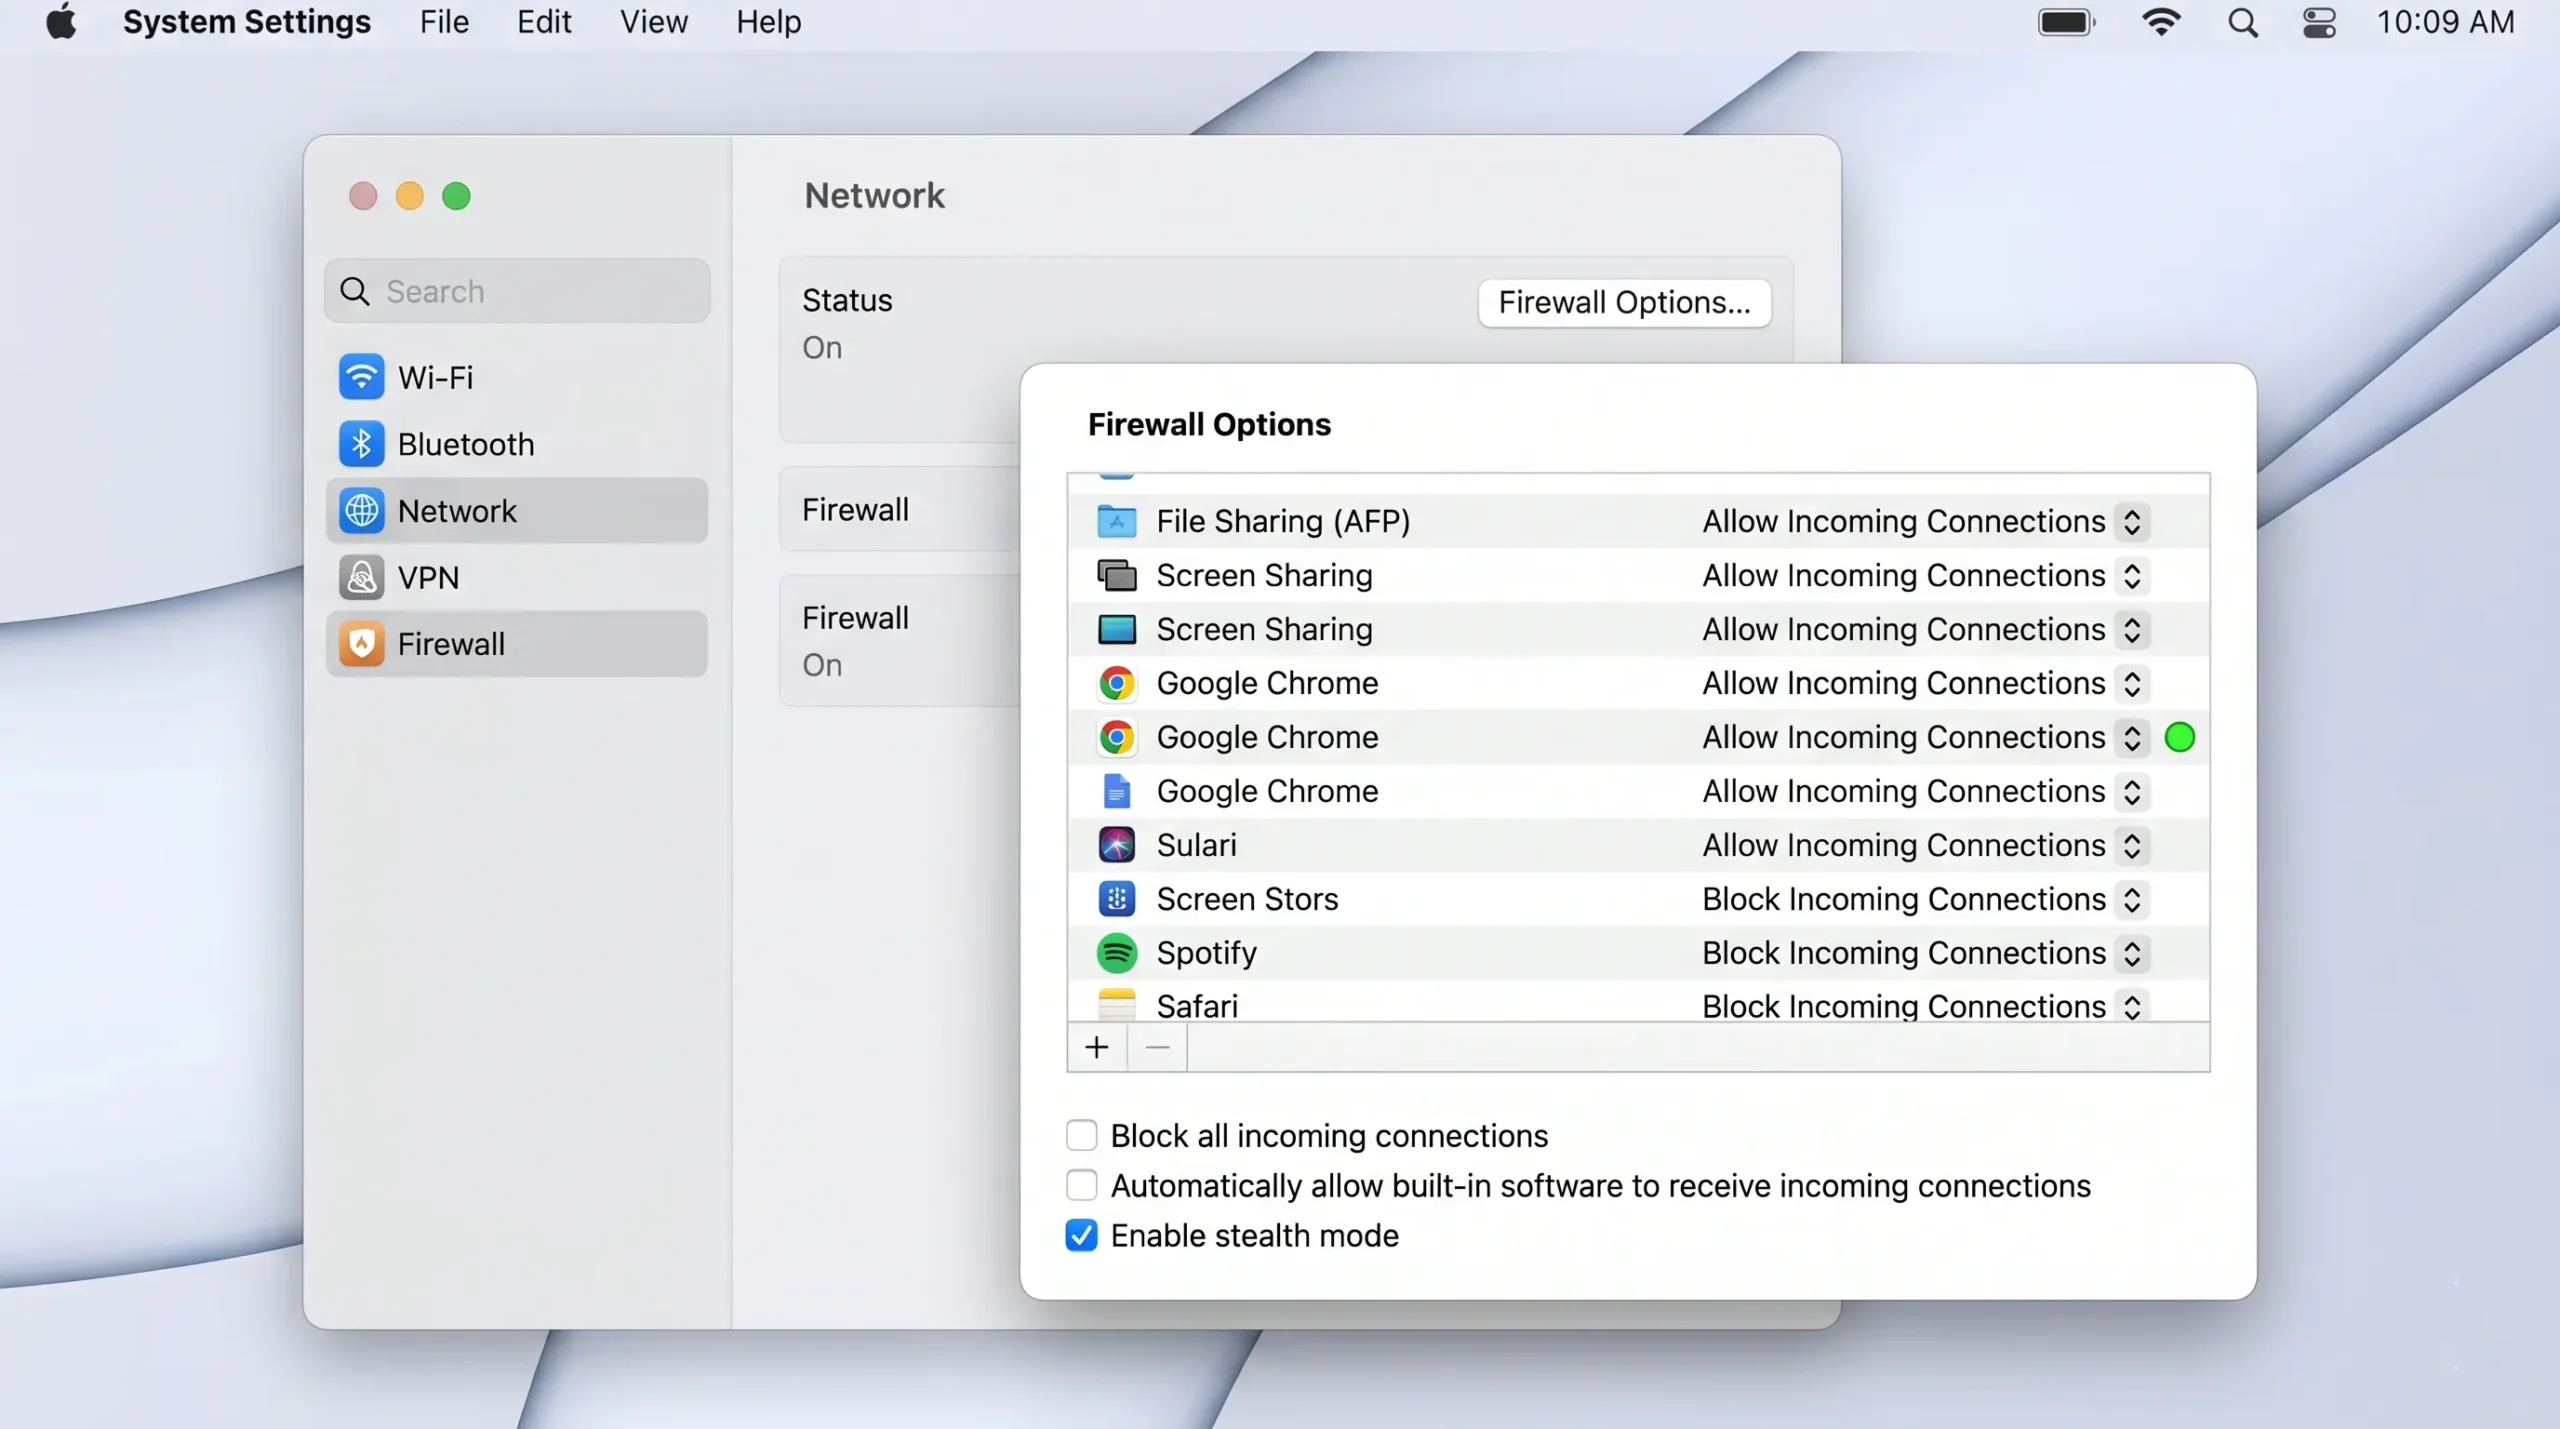Click the search magnifier in the sidebar
Screen dimensions: 2560x1429
pos(355,291)
